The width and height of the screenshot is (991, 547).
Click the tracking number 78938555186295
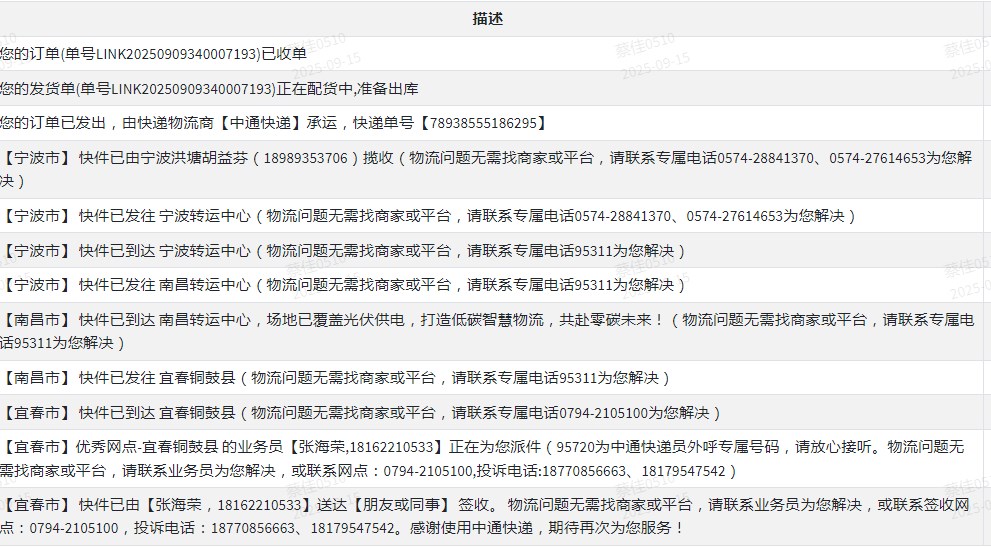click(x=484, y=123)
